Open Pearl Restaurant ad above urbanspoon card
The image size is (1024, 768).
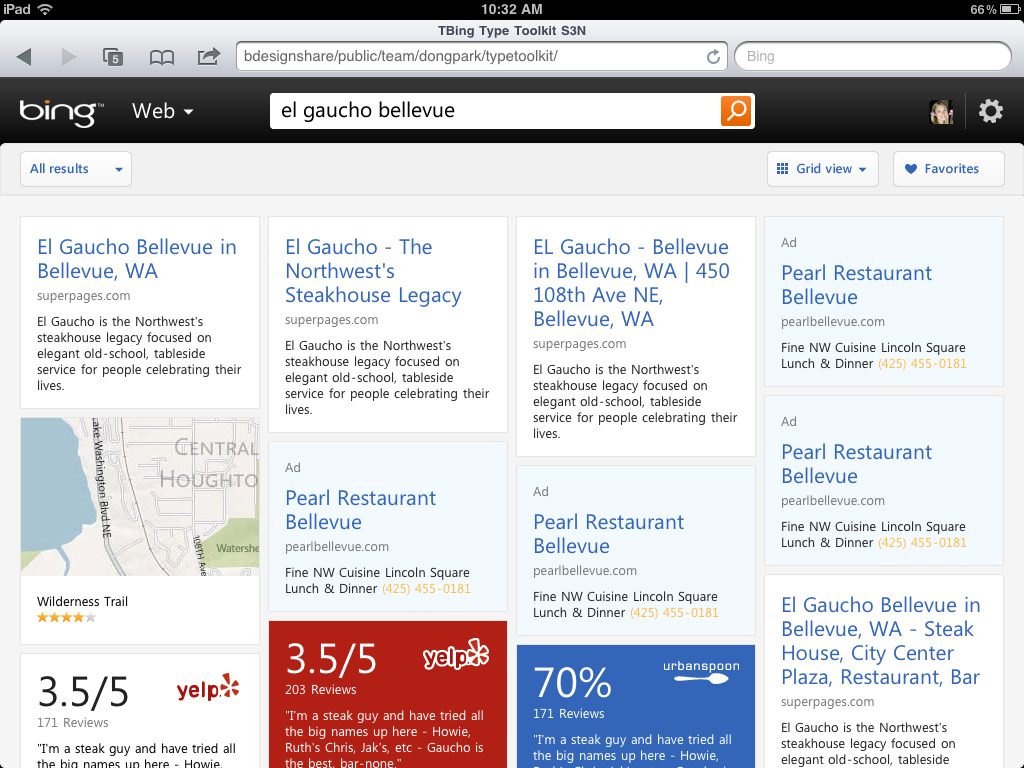pos(608,534)
